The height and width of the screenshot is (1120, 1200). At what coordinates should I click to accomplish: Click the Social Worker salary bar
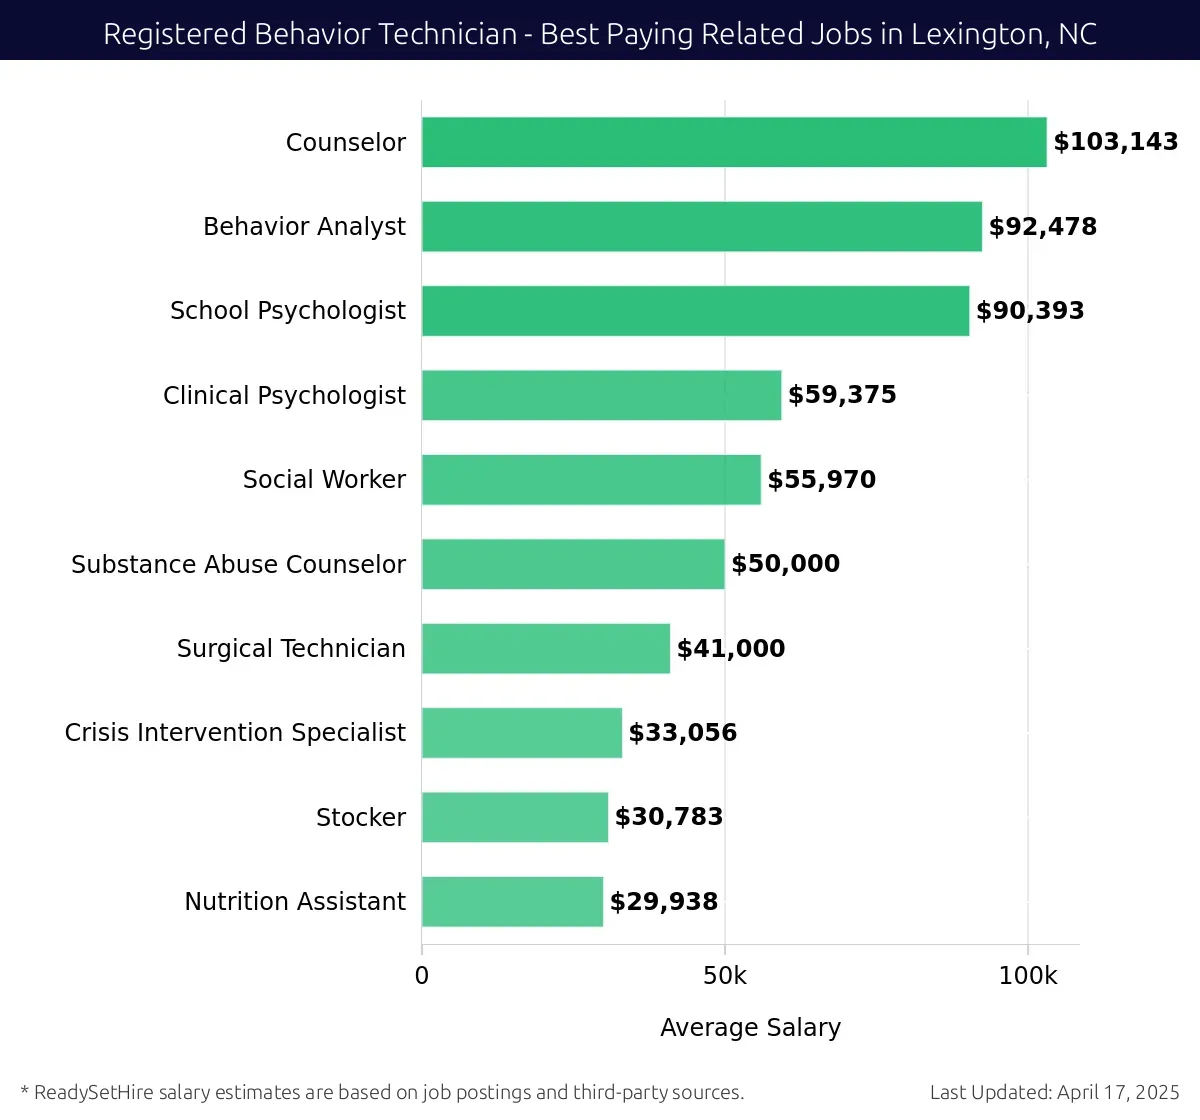(x=590, y=479)
